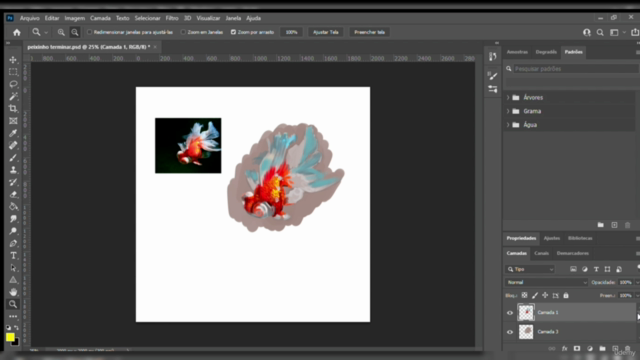Image resolution: width=640 pixels, height=360 pixels.
Task: Click the Home icon in options bar
Action: (x=17, y=32)
